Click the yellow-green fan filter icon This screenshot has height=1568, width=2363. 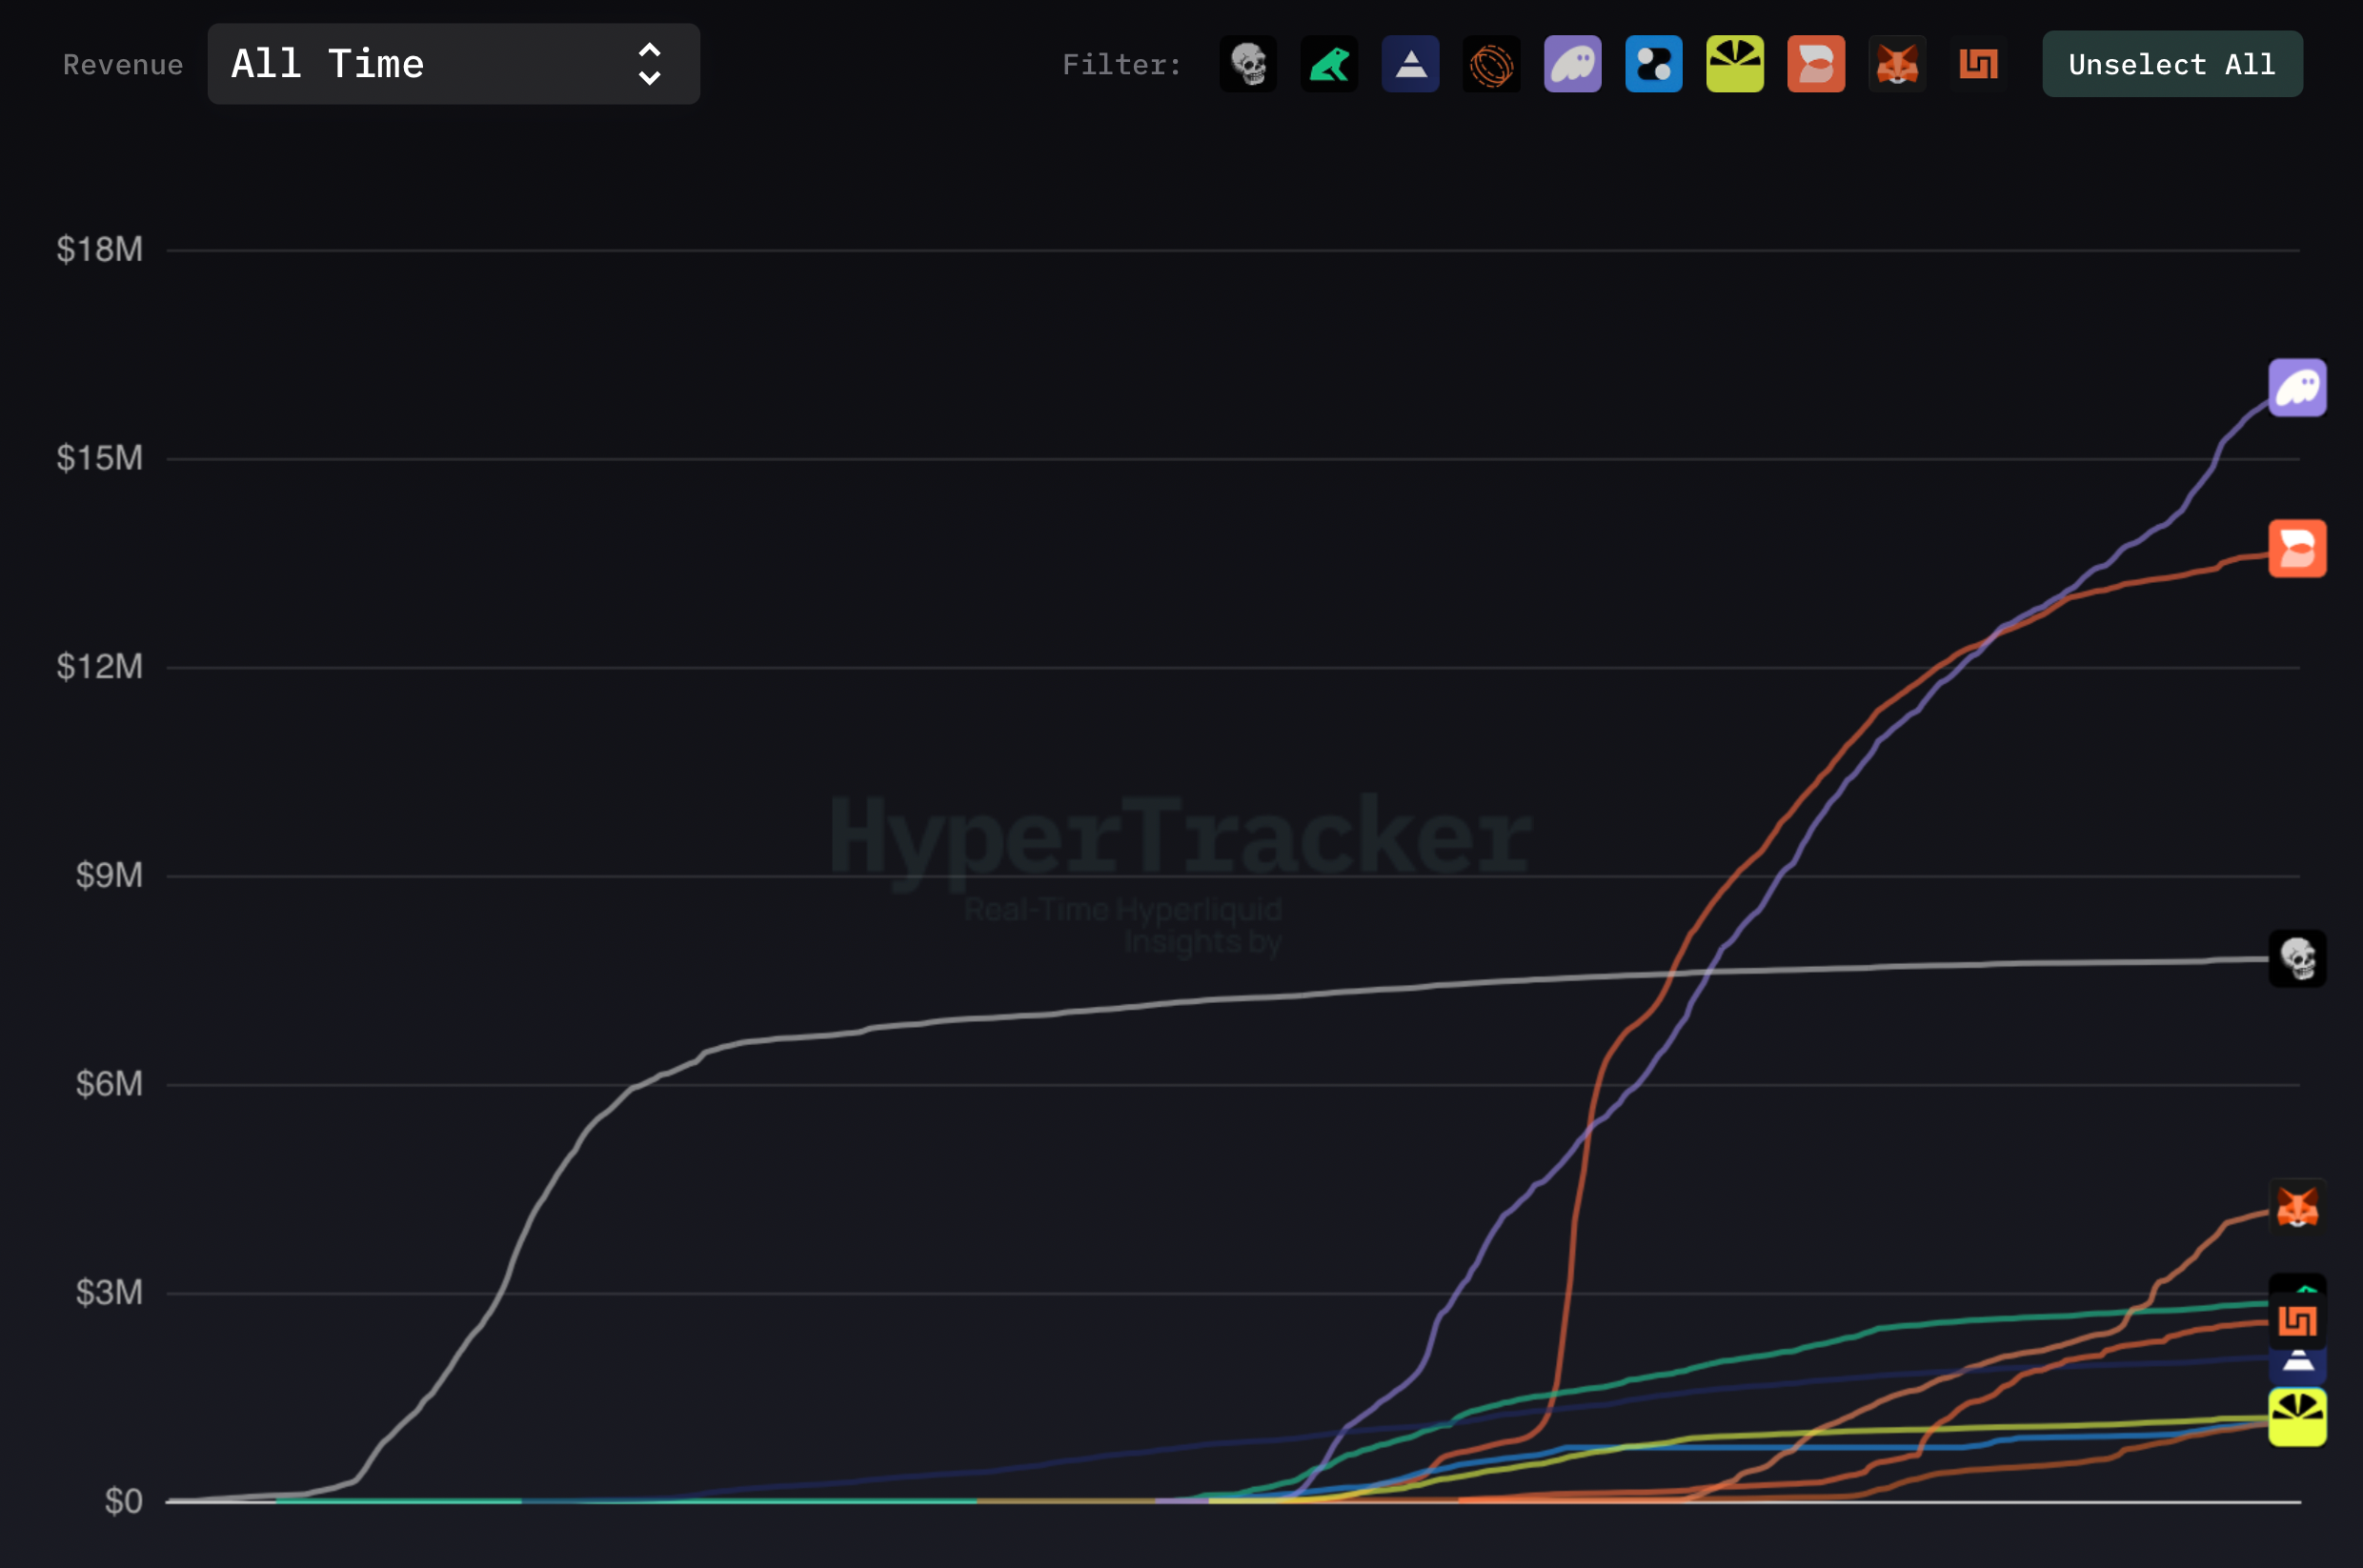1734,65
